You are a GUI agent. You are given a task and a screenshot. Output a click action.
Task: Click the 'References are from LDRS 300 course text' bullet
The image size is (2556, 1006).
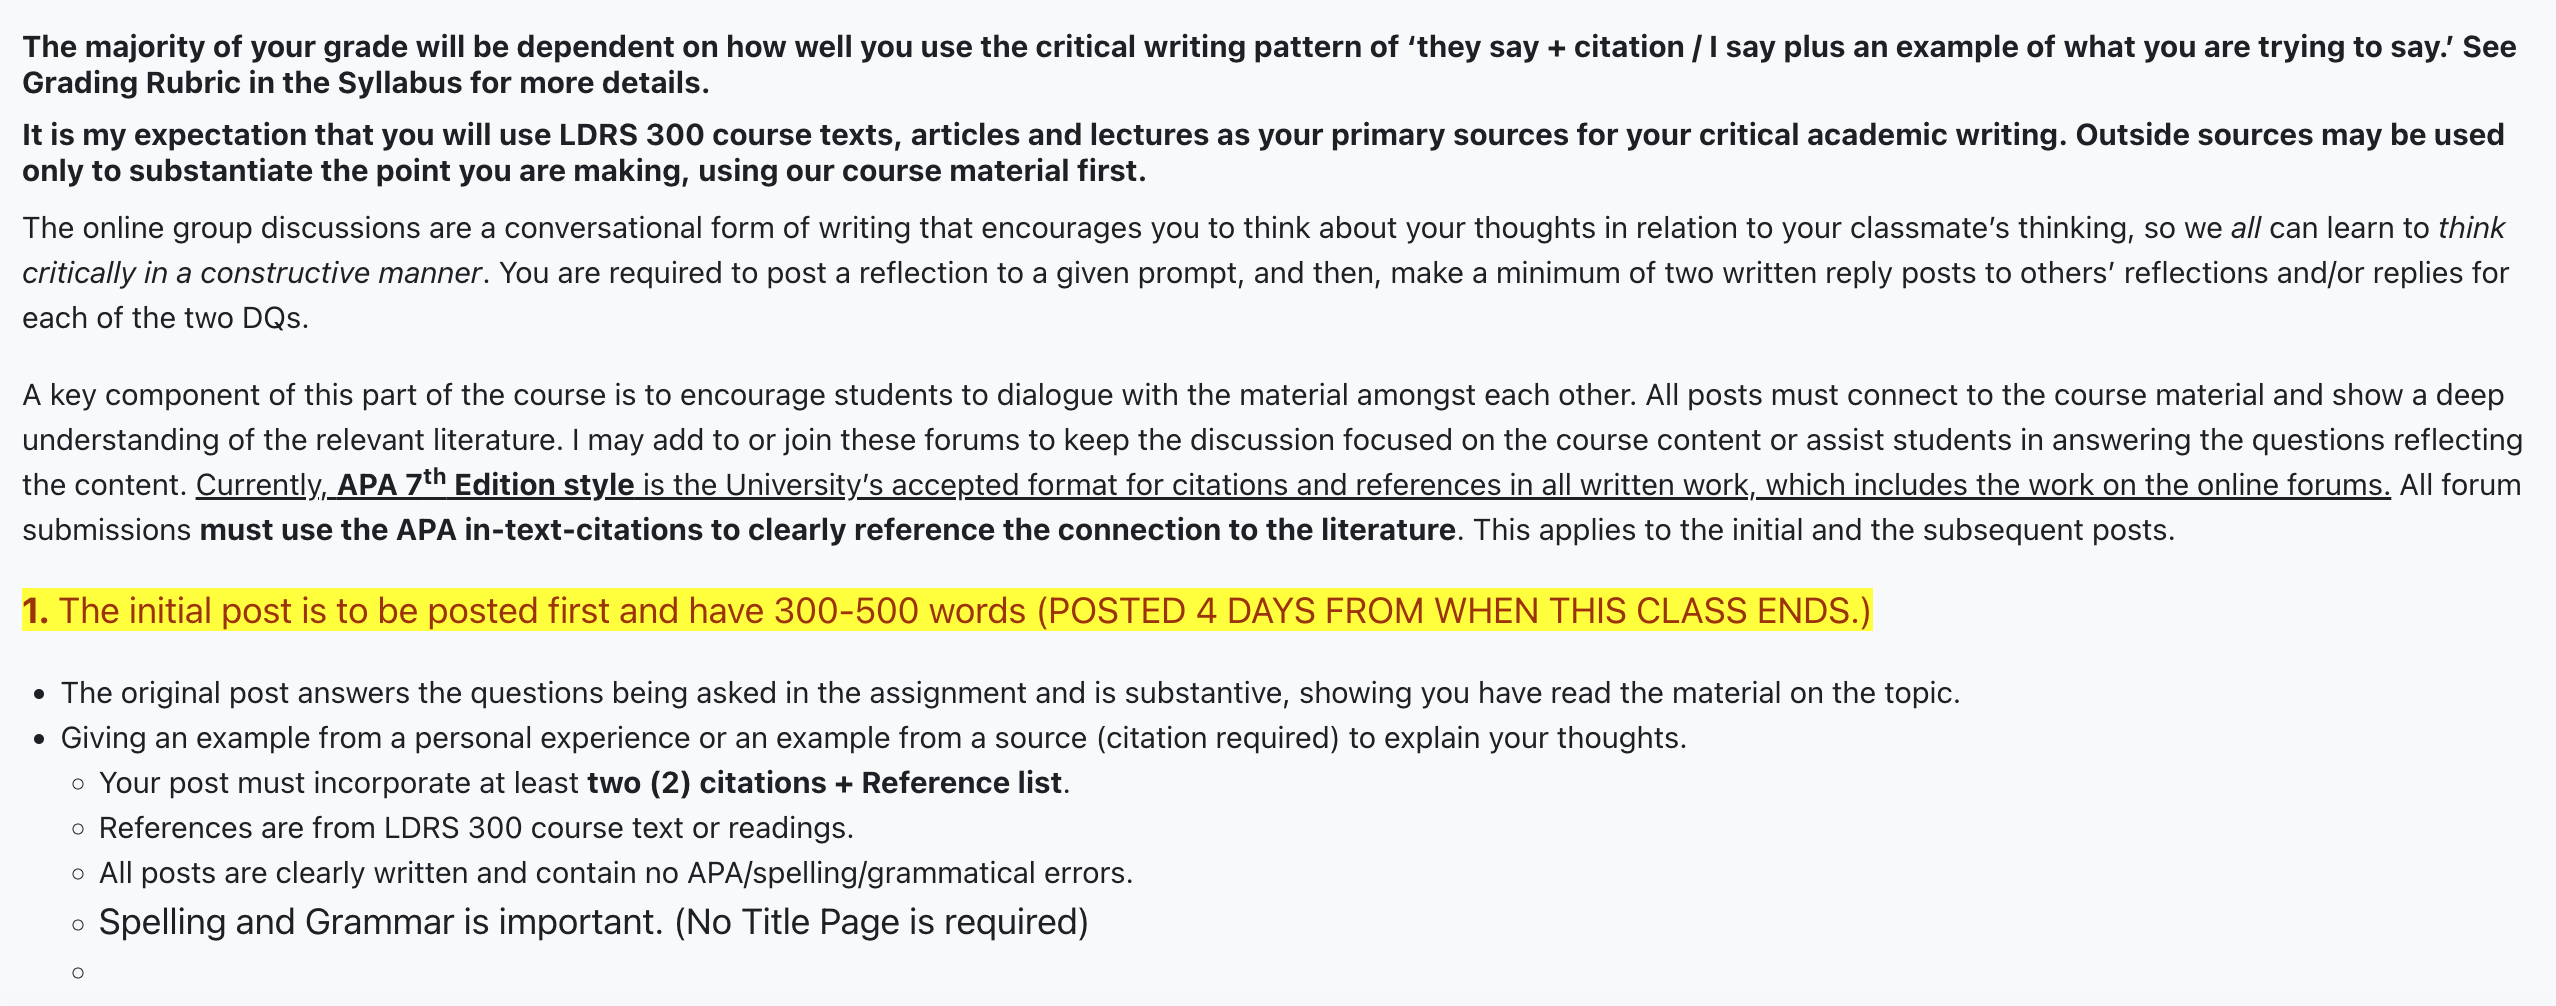pos(476,828)
